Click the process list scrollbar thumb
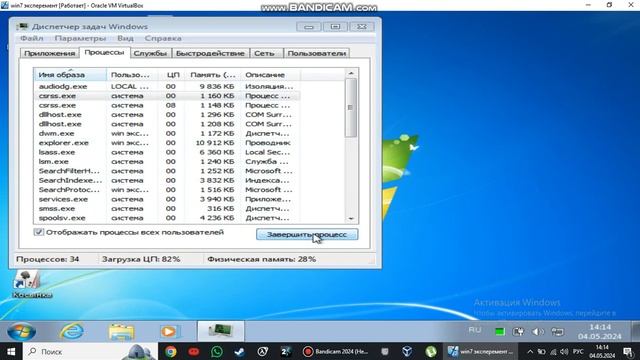Screen dimensions: 640x360 [x=351, y=108]
